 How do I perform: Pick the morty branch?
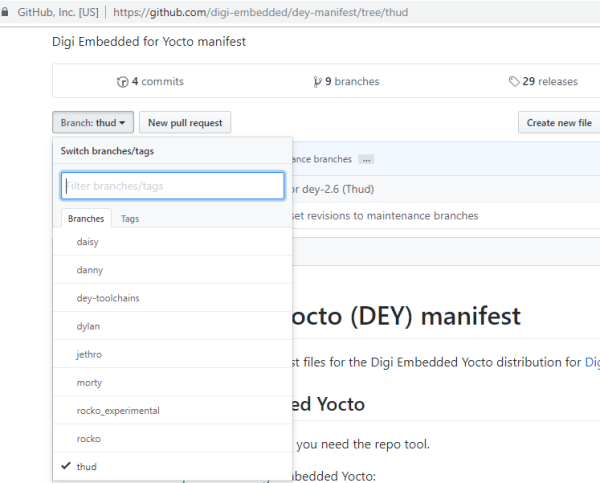(173, 382)
